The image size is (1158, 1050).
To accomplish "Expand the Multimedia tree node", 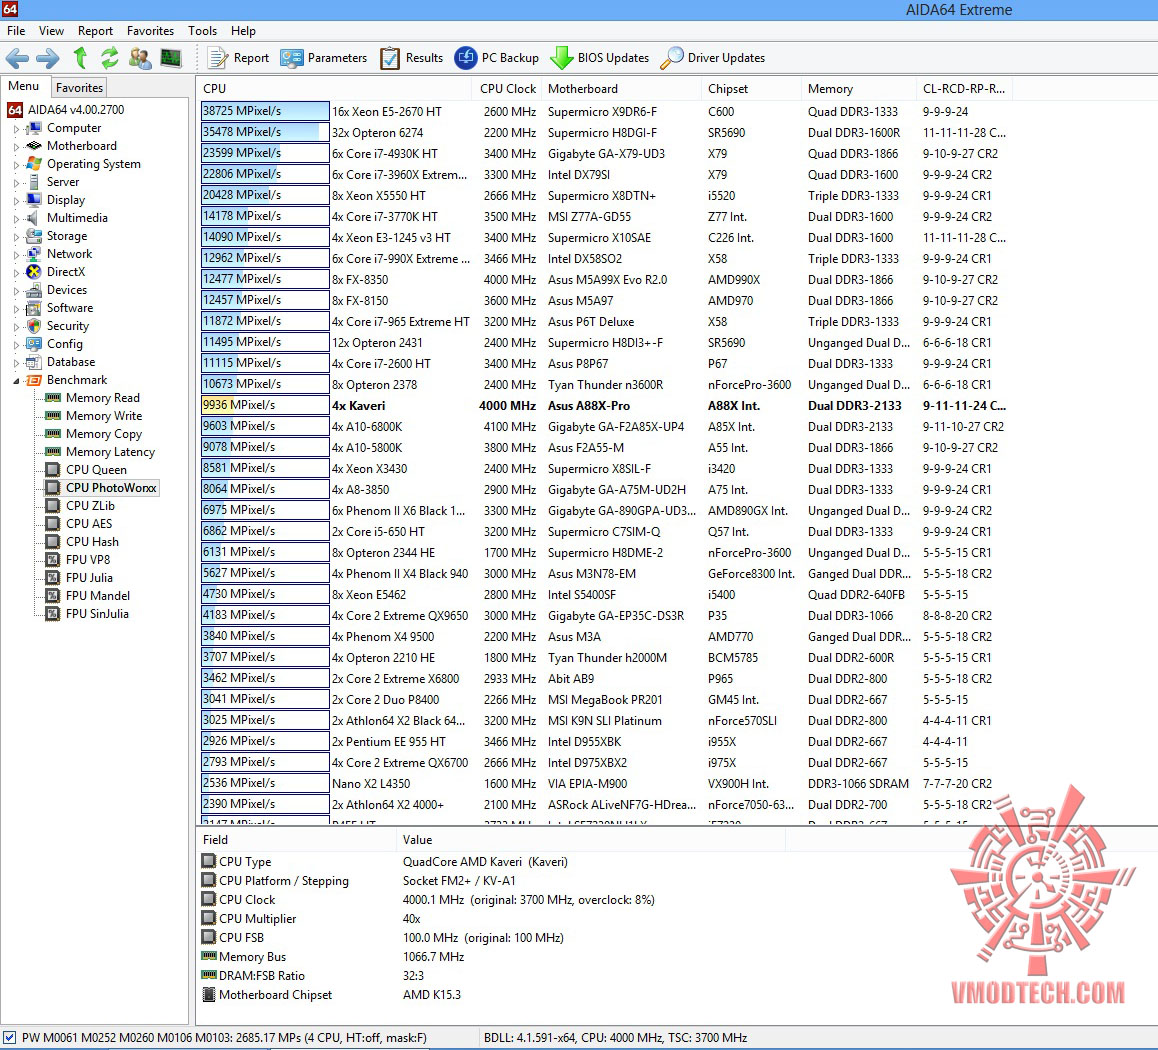I will [16, 218].
